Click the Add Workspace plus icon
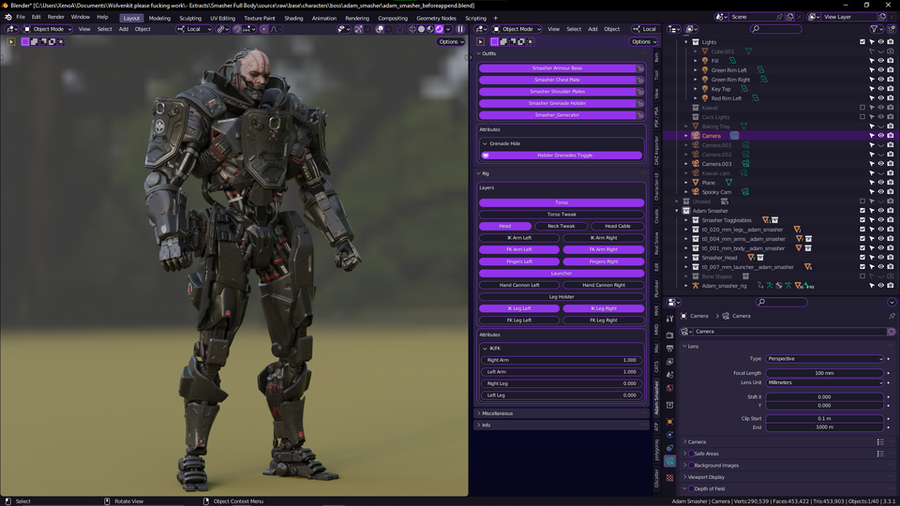900x506 pixels. (495, 18)
